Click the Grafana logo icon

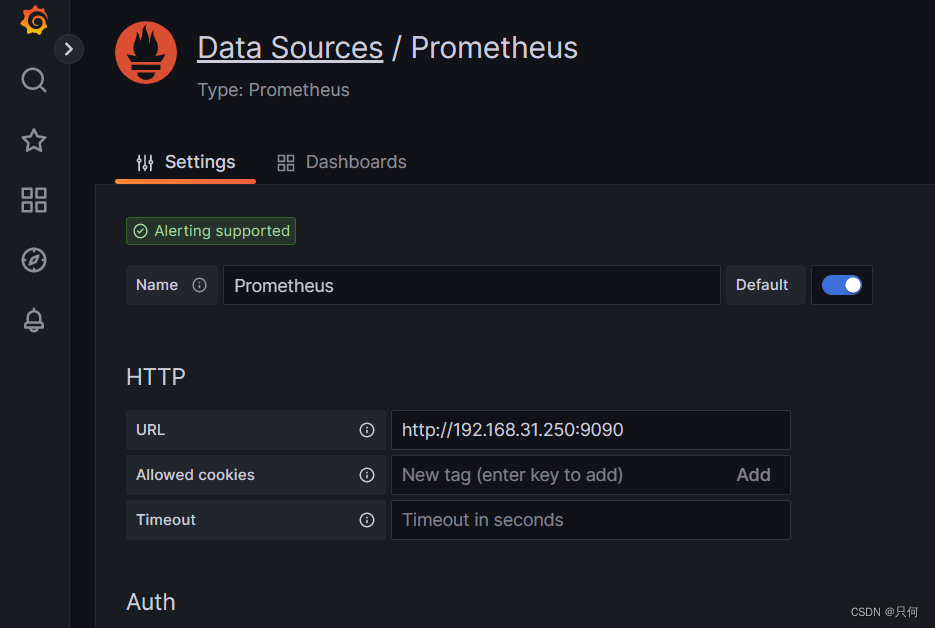point(34,21)
